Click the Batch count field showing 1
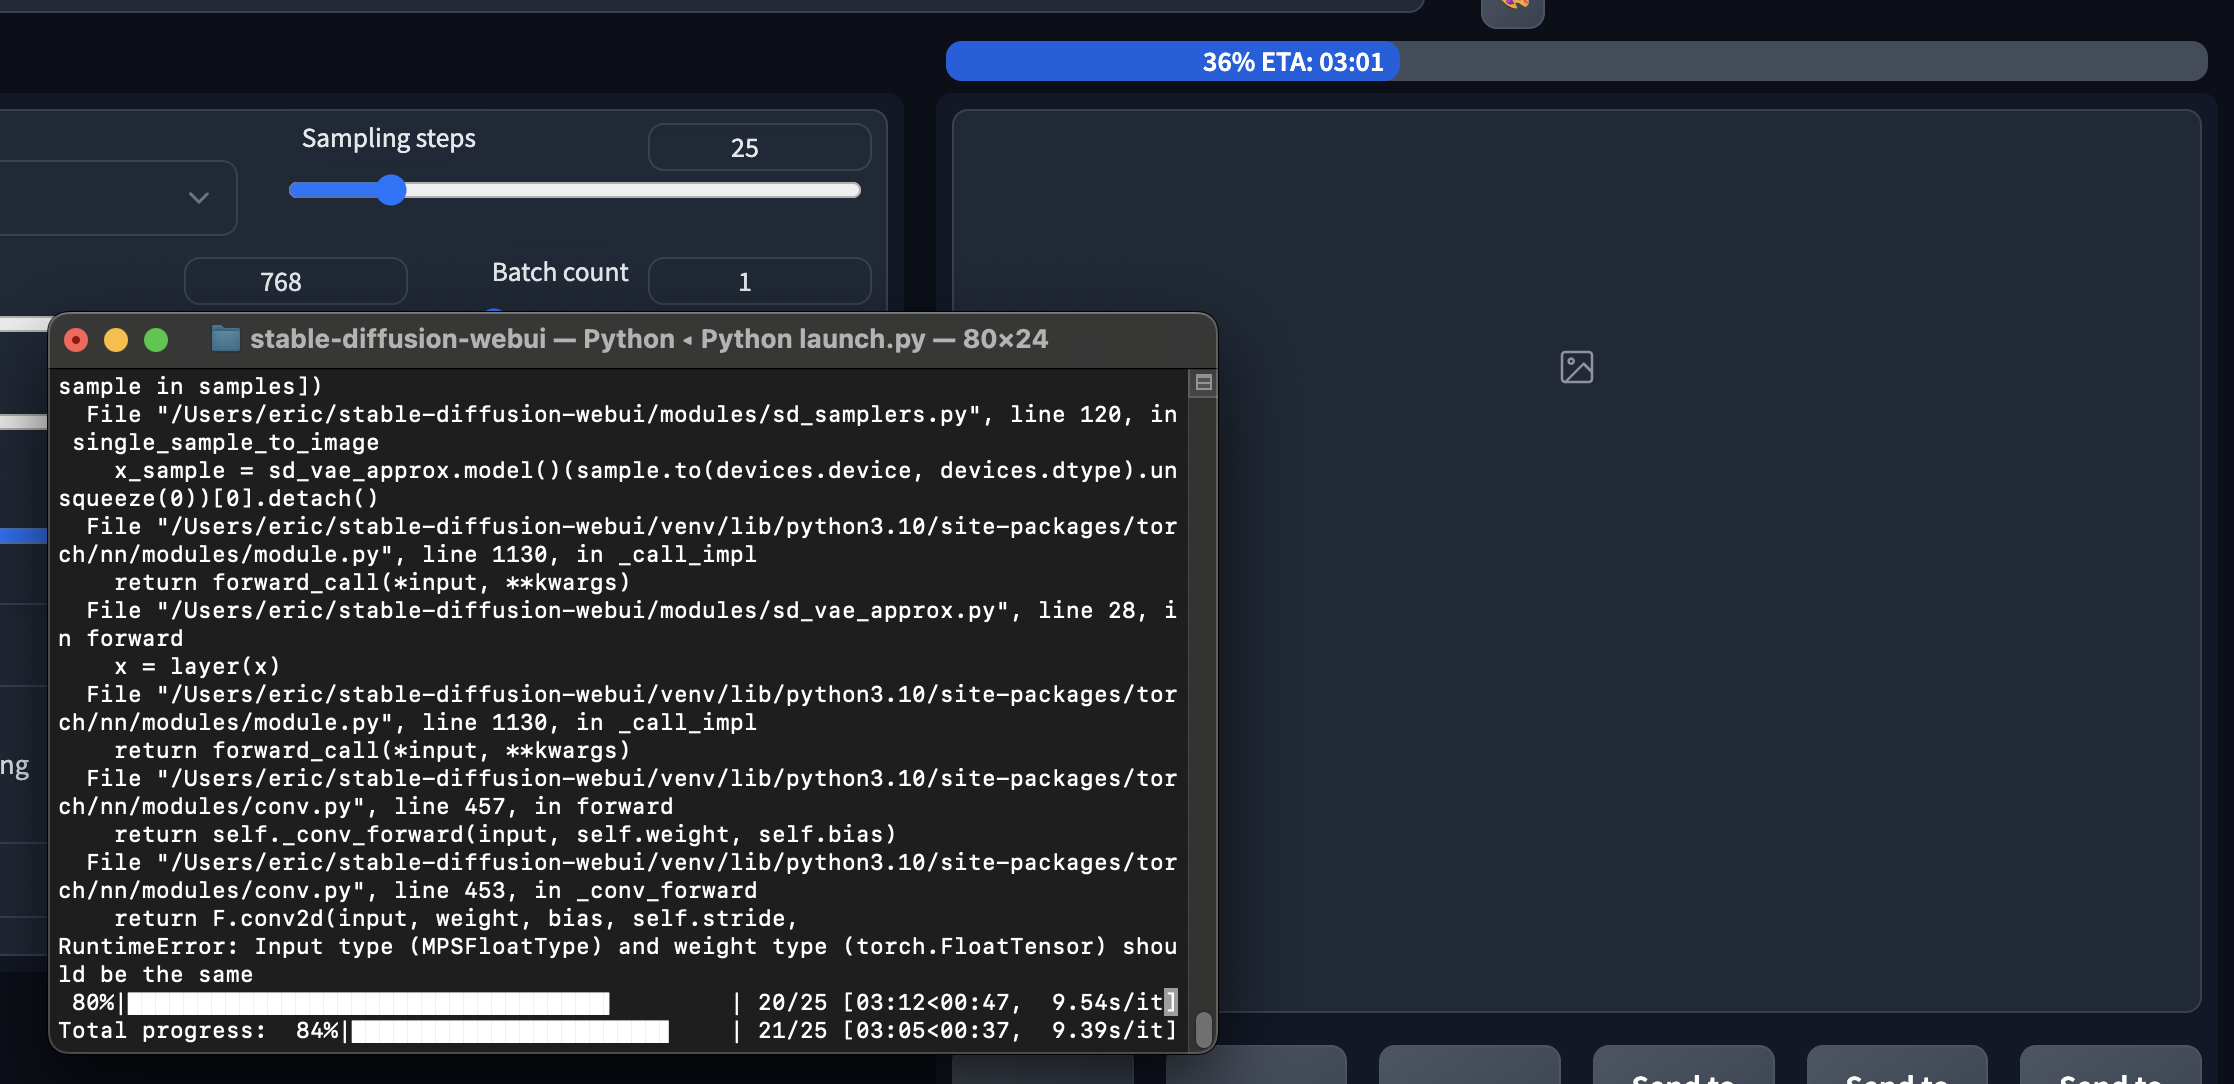Image resolution: width=2234 pixels, height=1084 pixels. click(759, 281)
